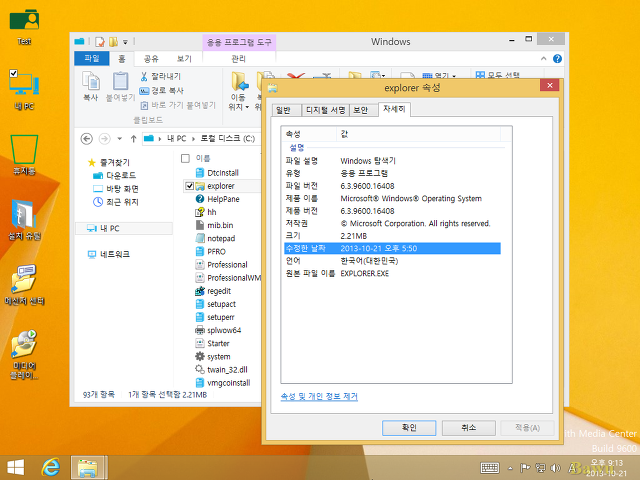
Task: Select the 미디어 플레이어 desktop icon
Action: 24,354
